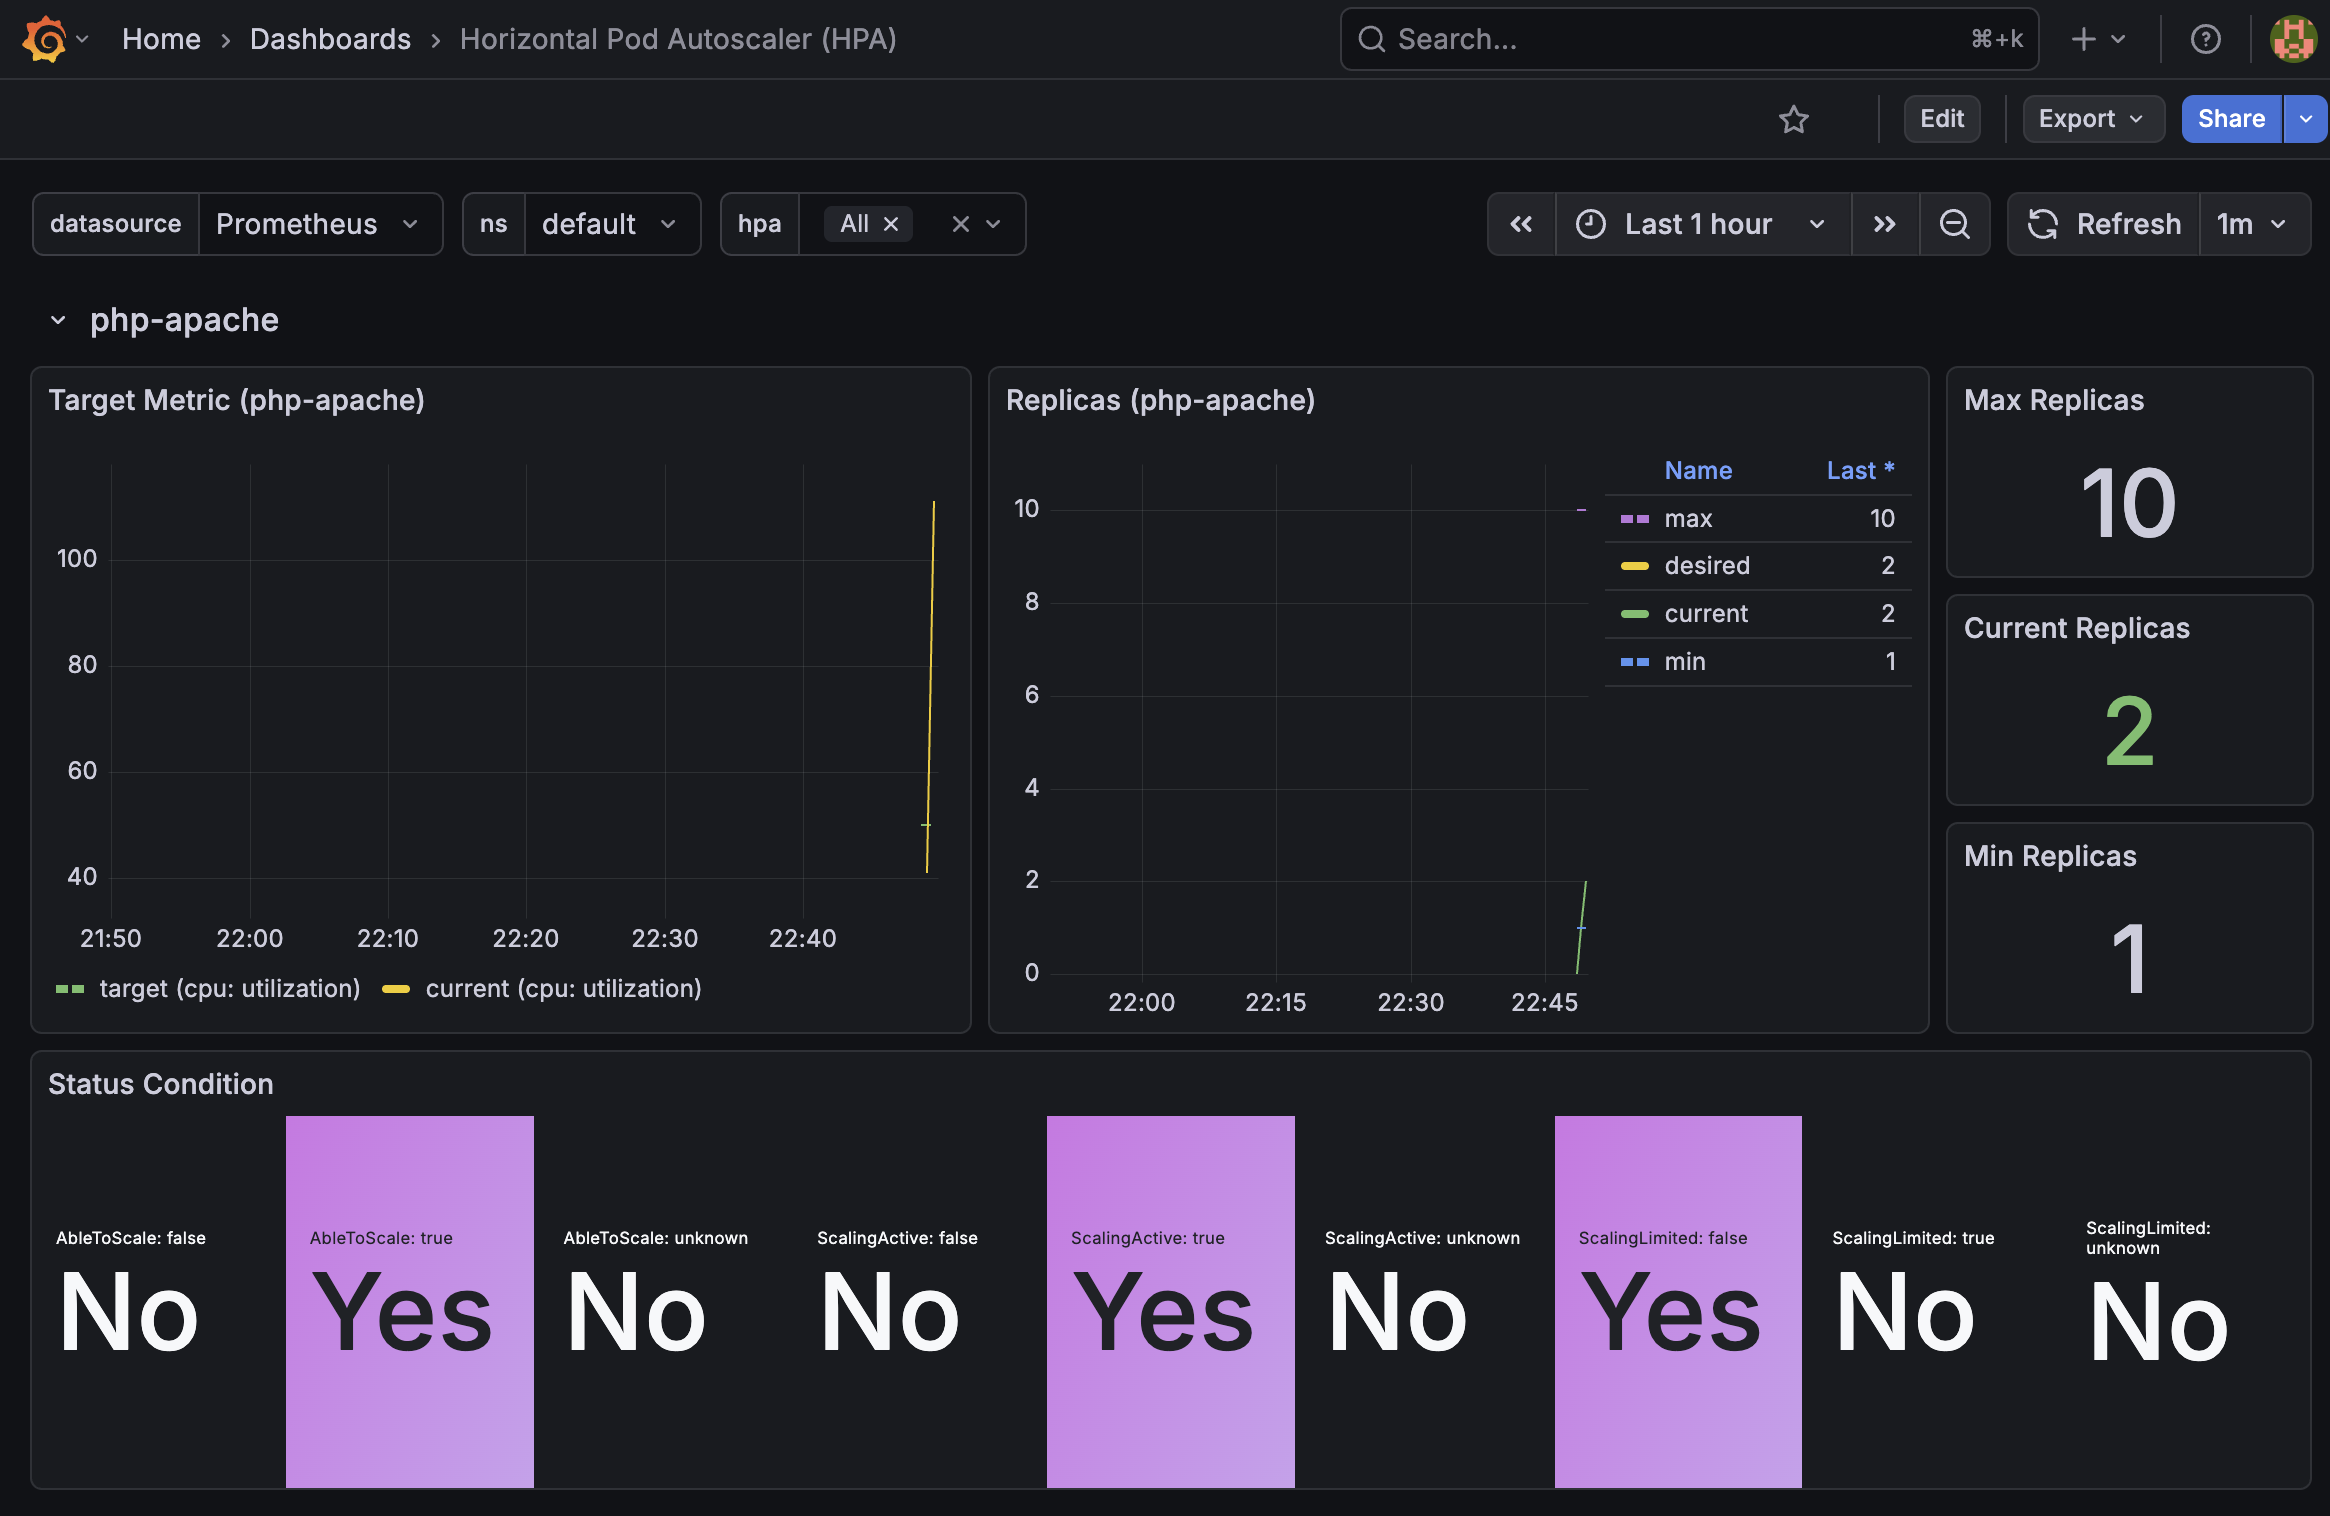Shift time range forward with double-right arrows
2330x1516 pixels.
tap(1885, 225)
